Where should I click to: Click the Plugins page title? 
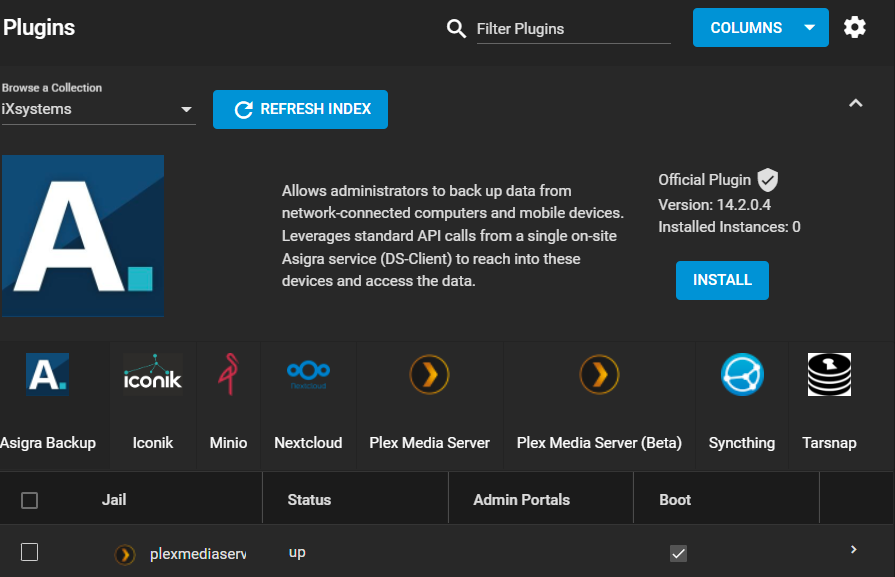coord(39,27)
